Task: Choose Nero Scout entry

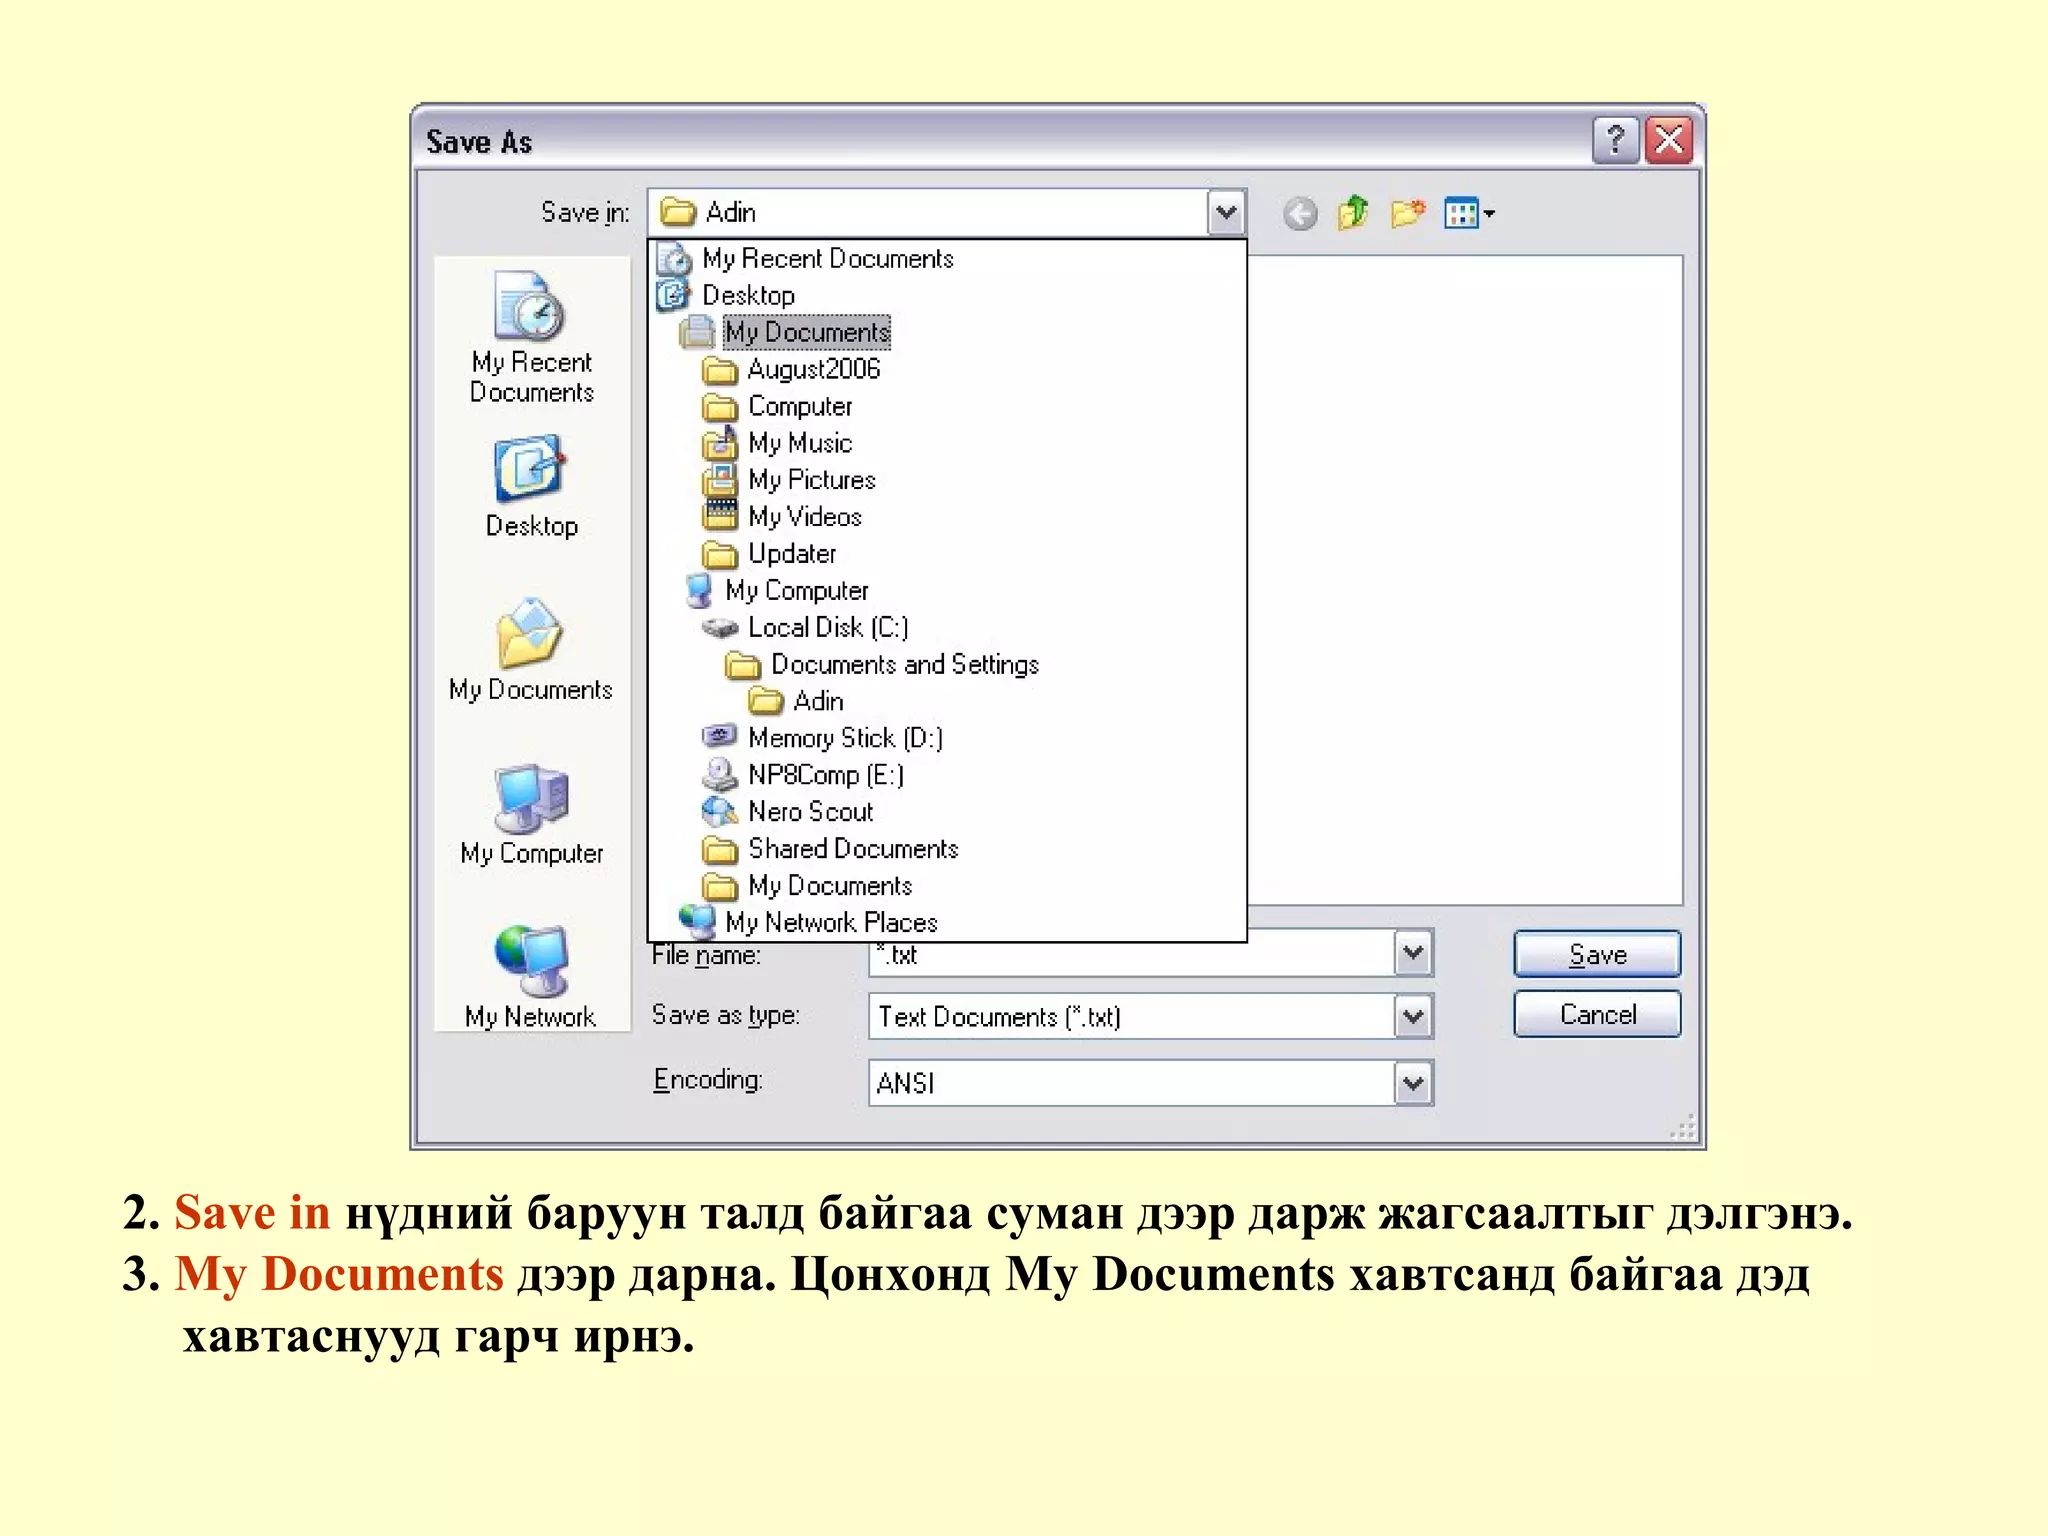Action: click(788, 812)
